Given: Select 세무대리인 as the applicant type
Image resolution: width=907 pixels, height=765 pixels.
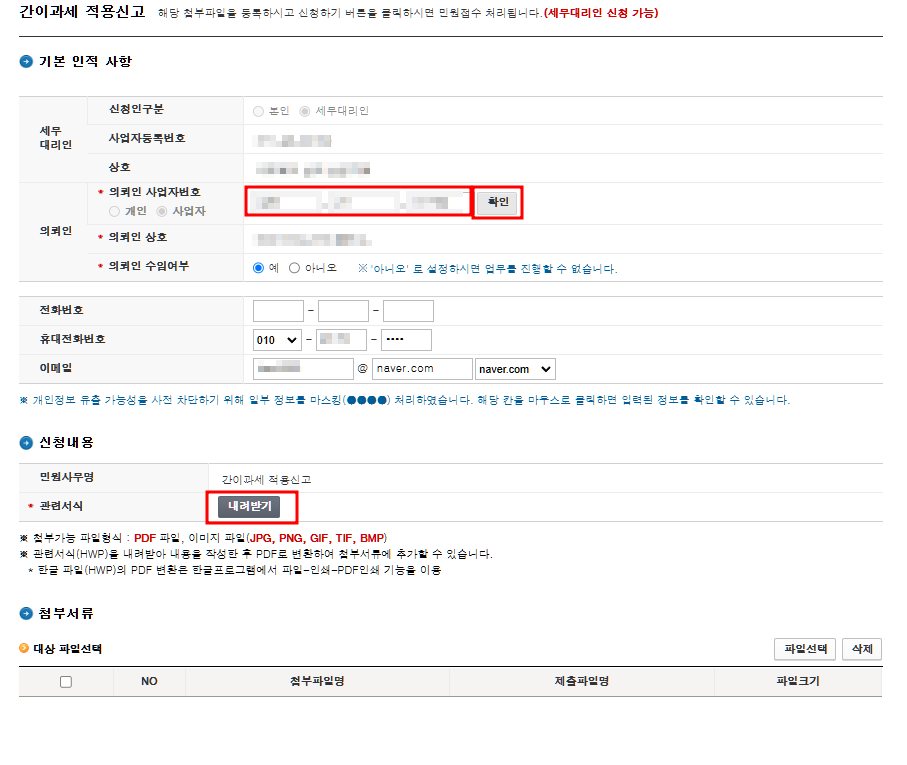Looking at the screenshot, I should pos(304,110).
